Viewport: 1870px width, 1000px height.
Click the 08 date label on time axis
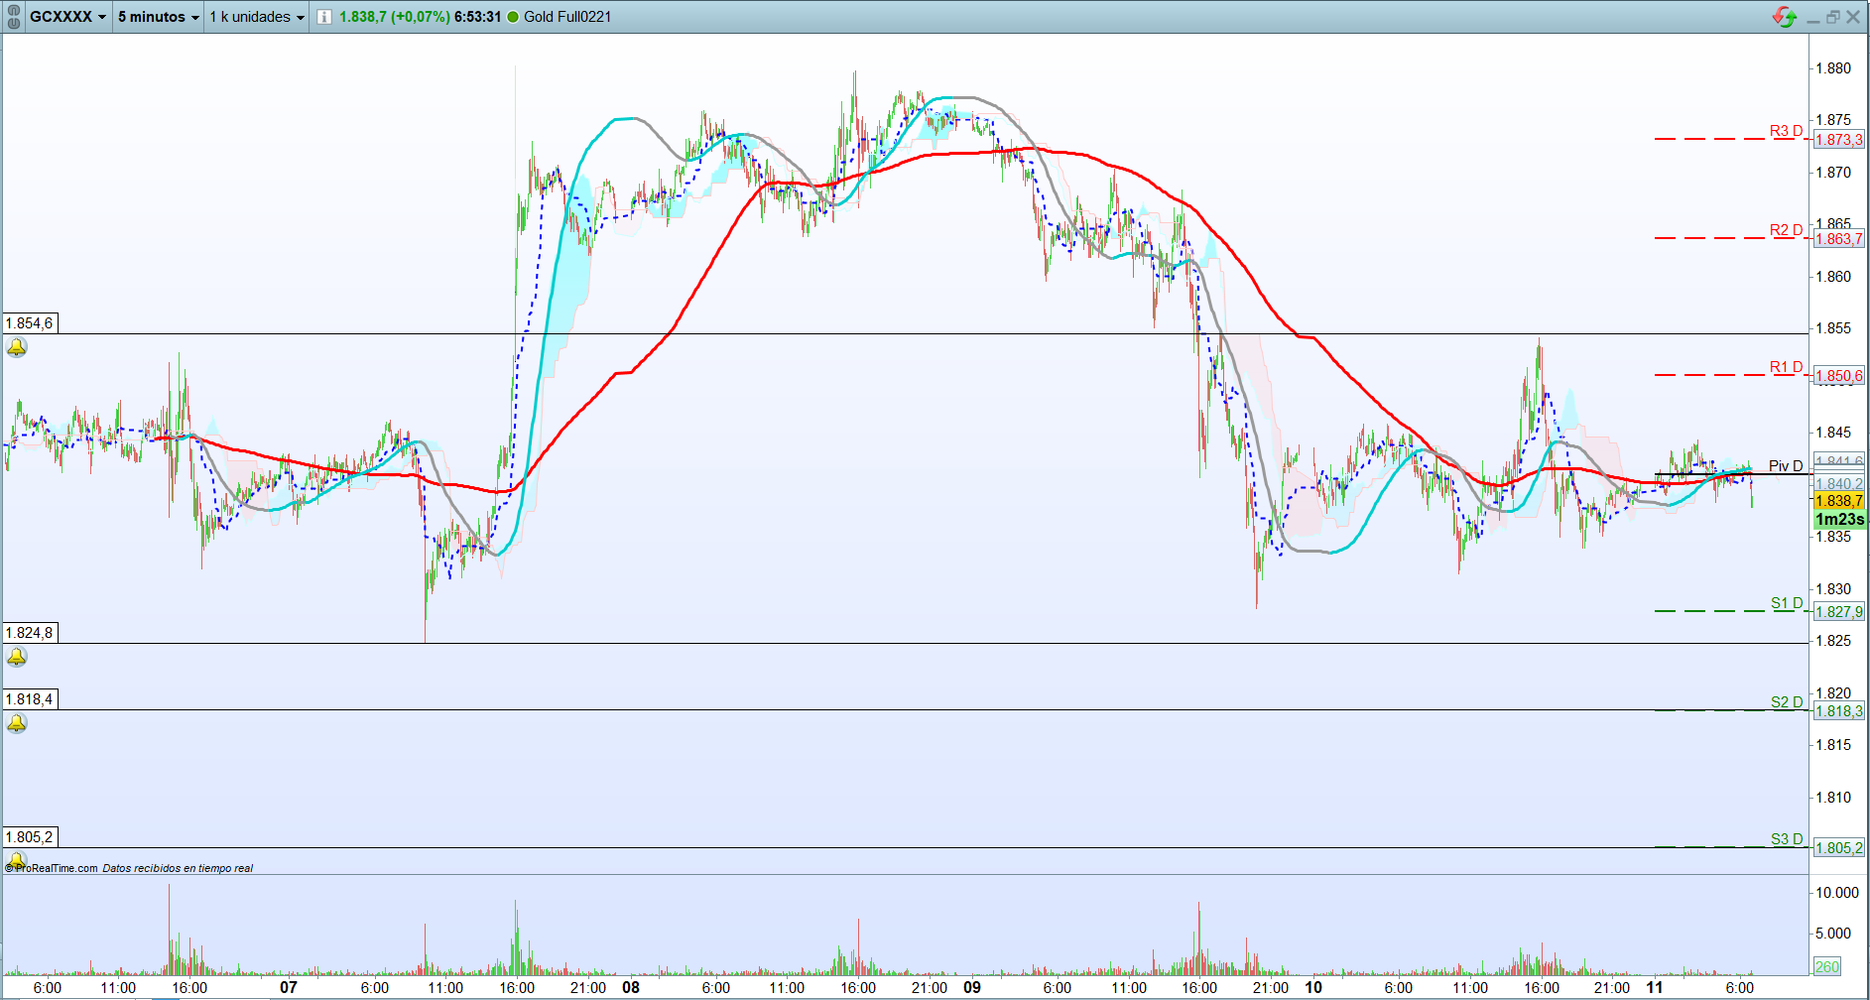(x=630, y=988)
